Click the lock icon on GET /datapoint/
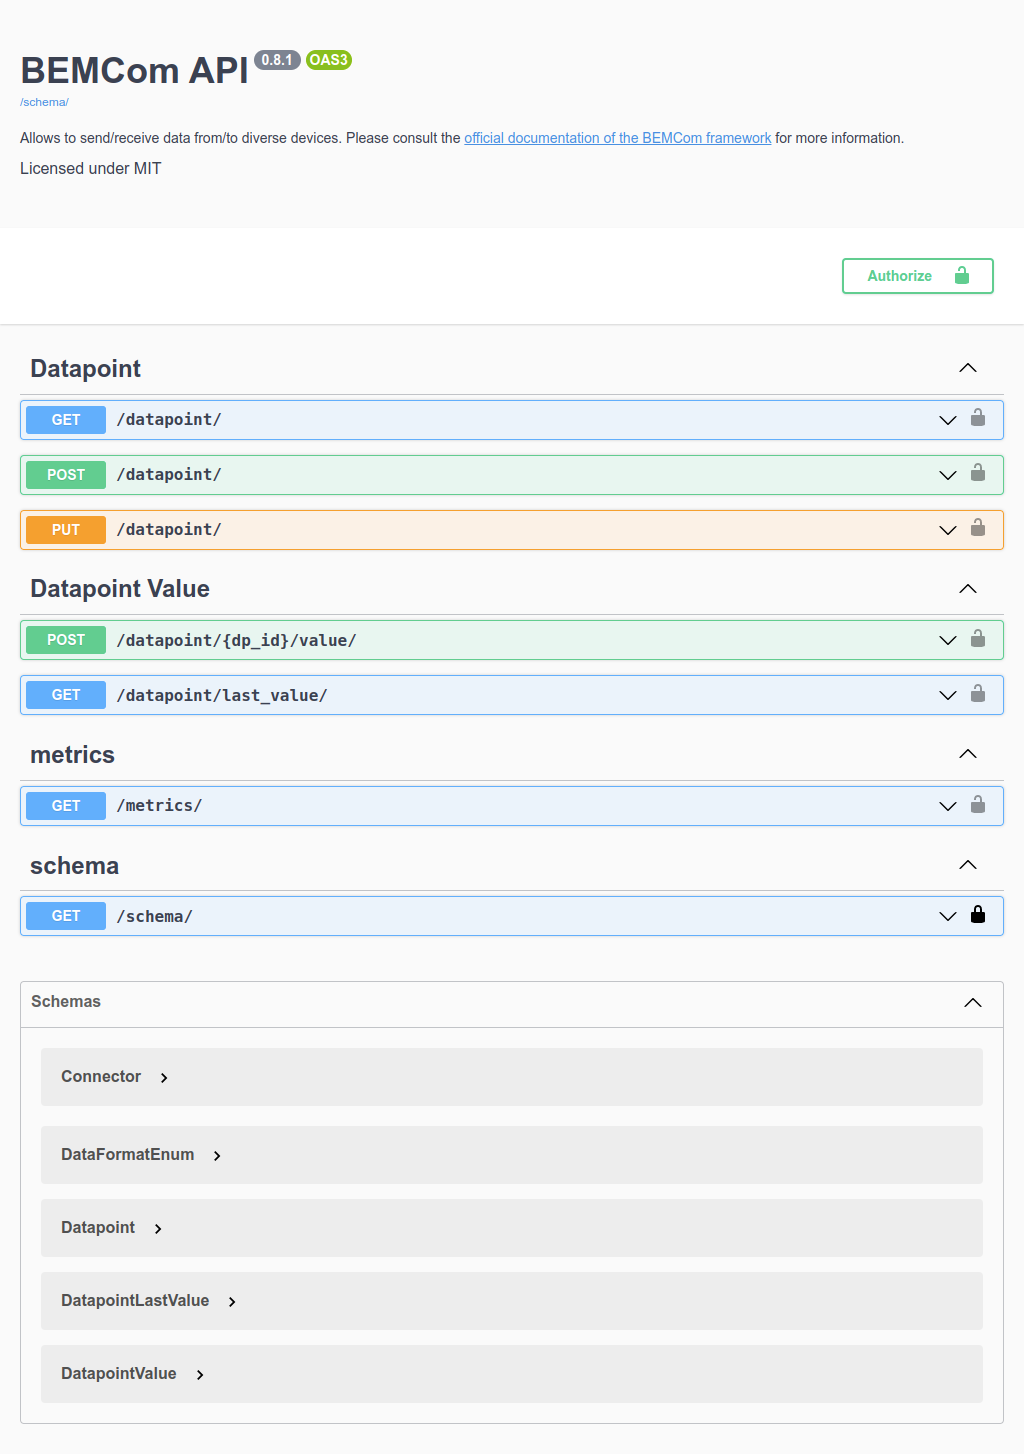Viewport: 1024px width, 1454px height. coord(978,418)
